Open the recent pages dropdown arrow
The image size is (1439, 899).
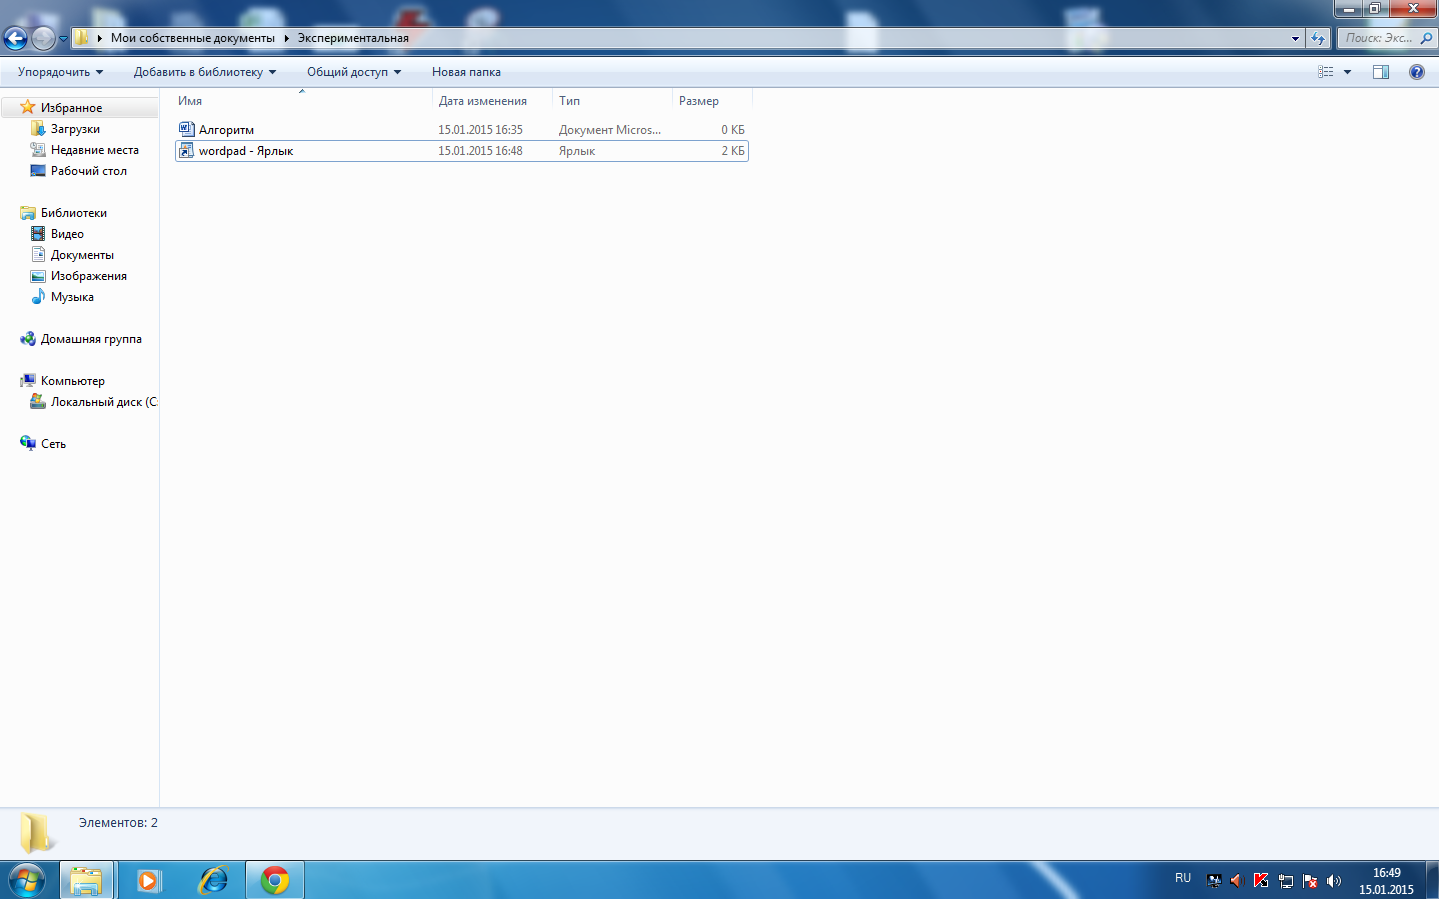[x=63, y=39]
